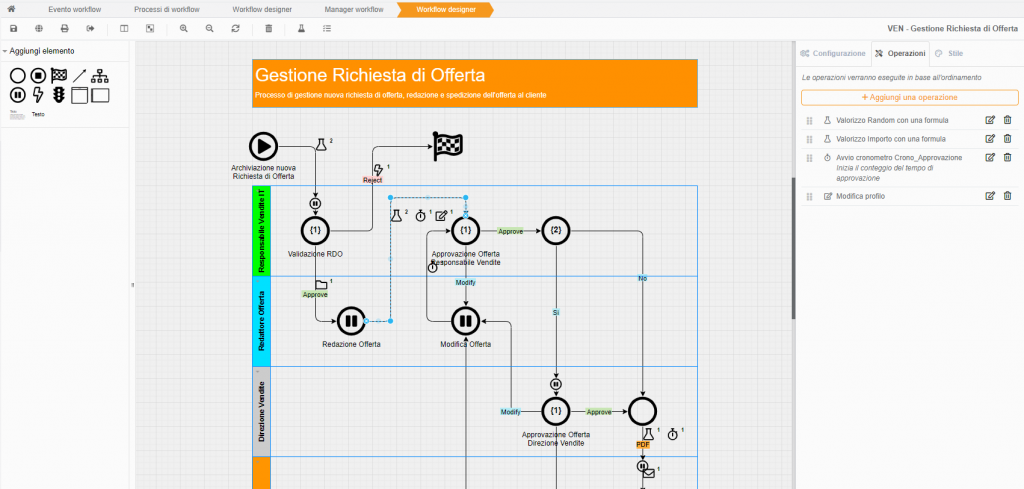Click the trash icon in the top toolbar
The height and width of the screenshot is (489, 1024).
268,29
